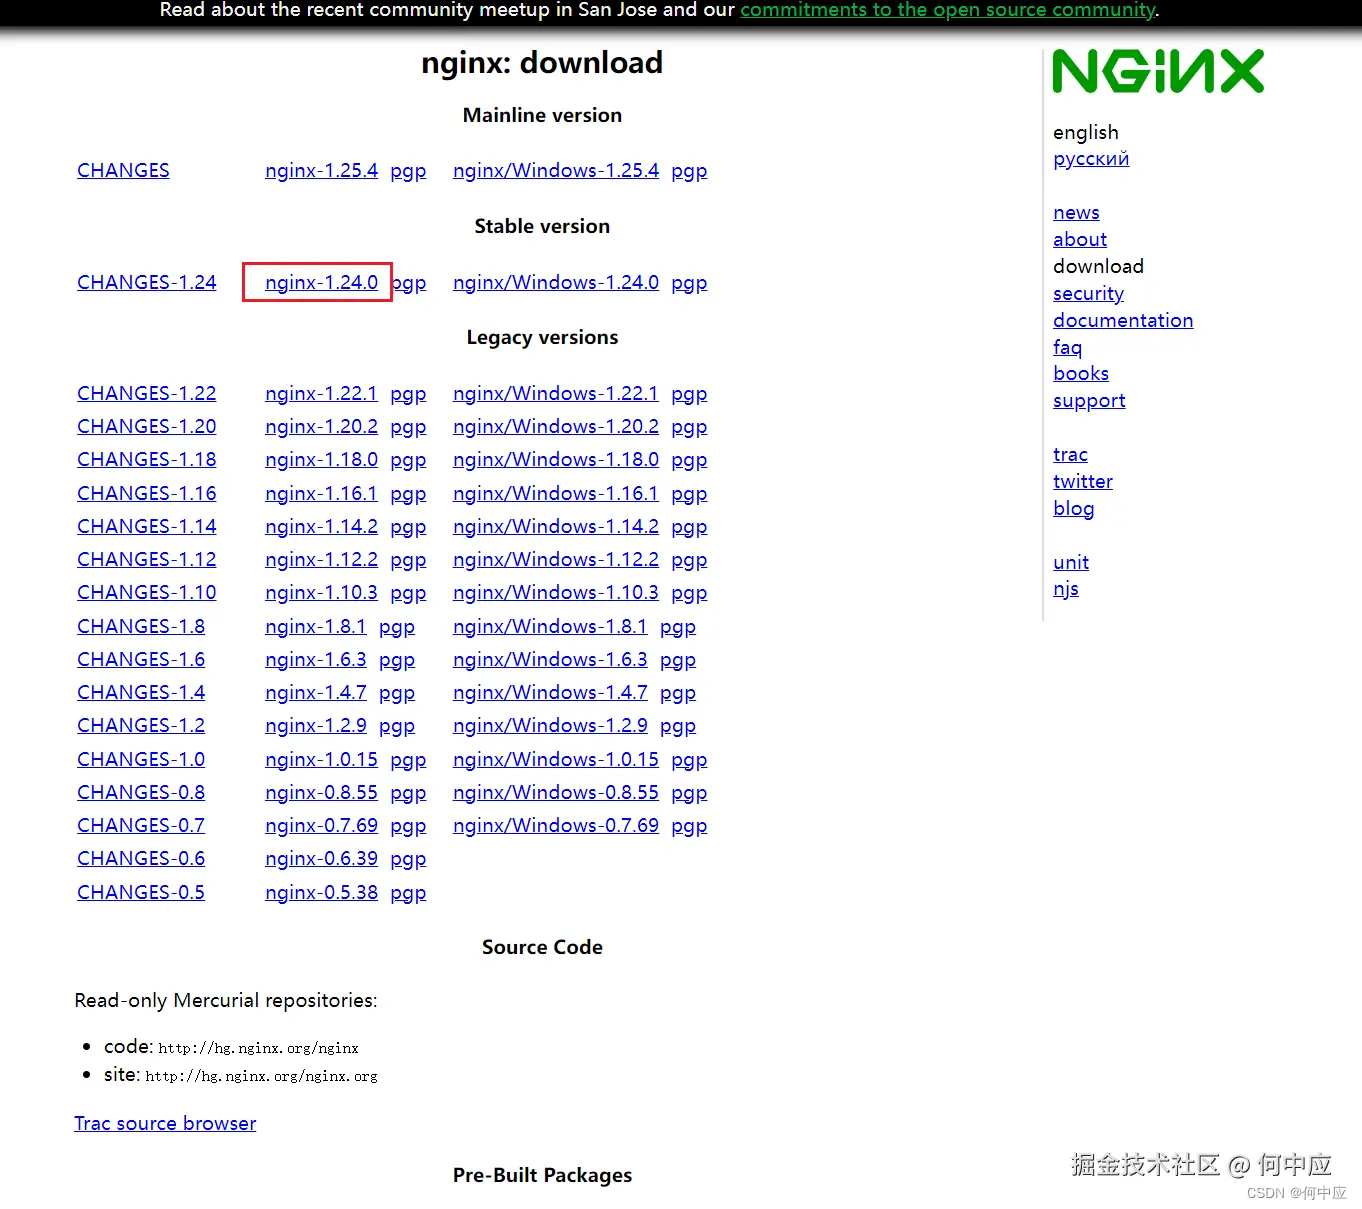Open the twitter link in sidebar

pyautogui.click(x=1083, y=482)
